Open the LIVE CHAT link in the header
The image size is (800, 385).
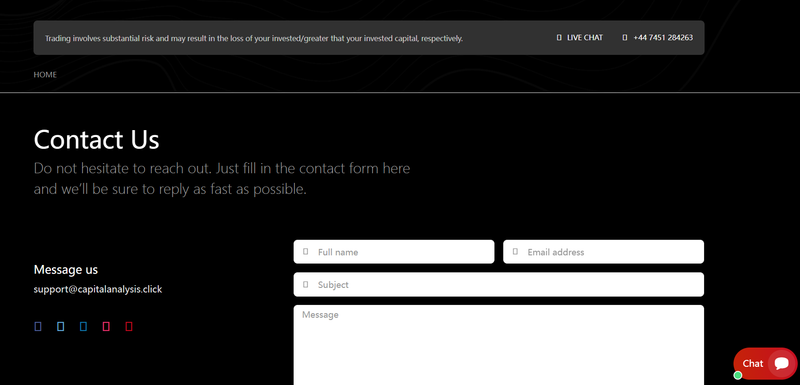click(x=585, y=38)
